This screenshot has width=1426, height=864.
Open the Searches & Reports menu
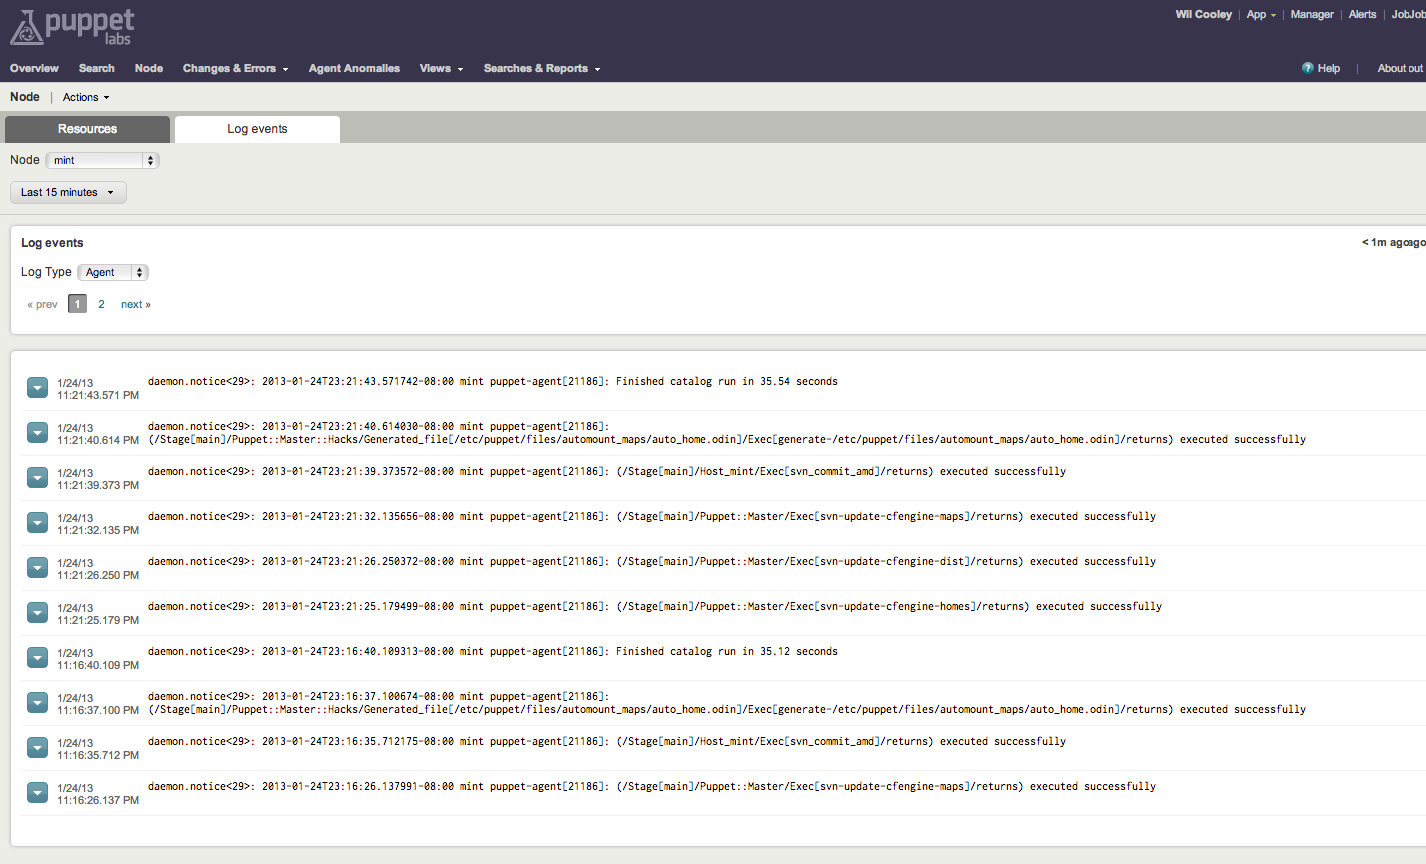coord(542,68)
